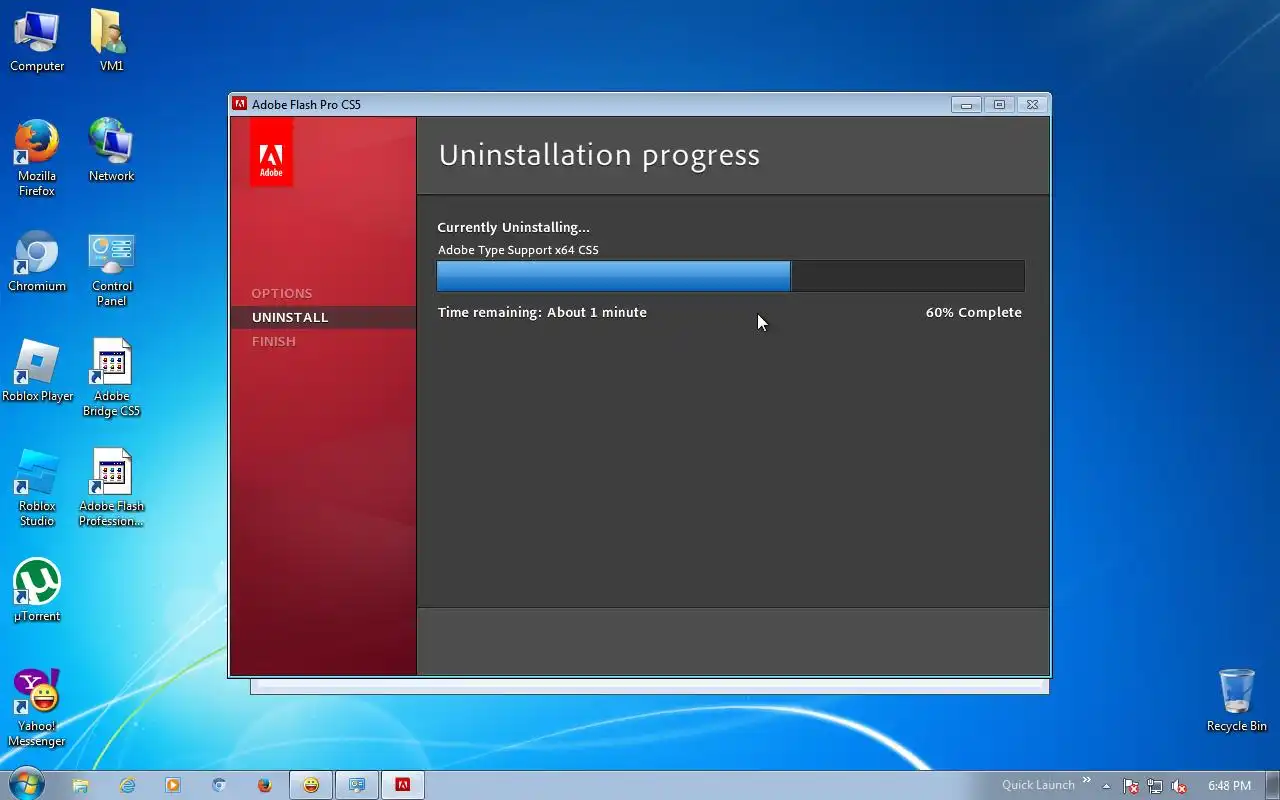Switch to the Control Panel taskbar button

tap(357, 785)
